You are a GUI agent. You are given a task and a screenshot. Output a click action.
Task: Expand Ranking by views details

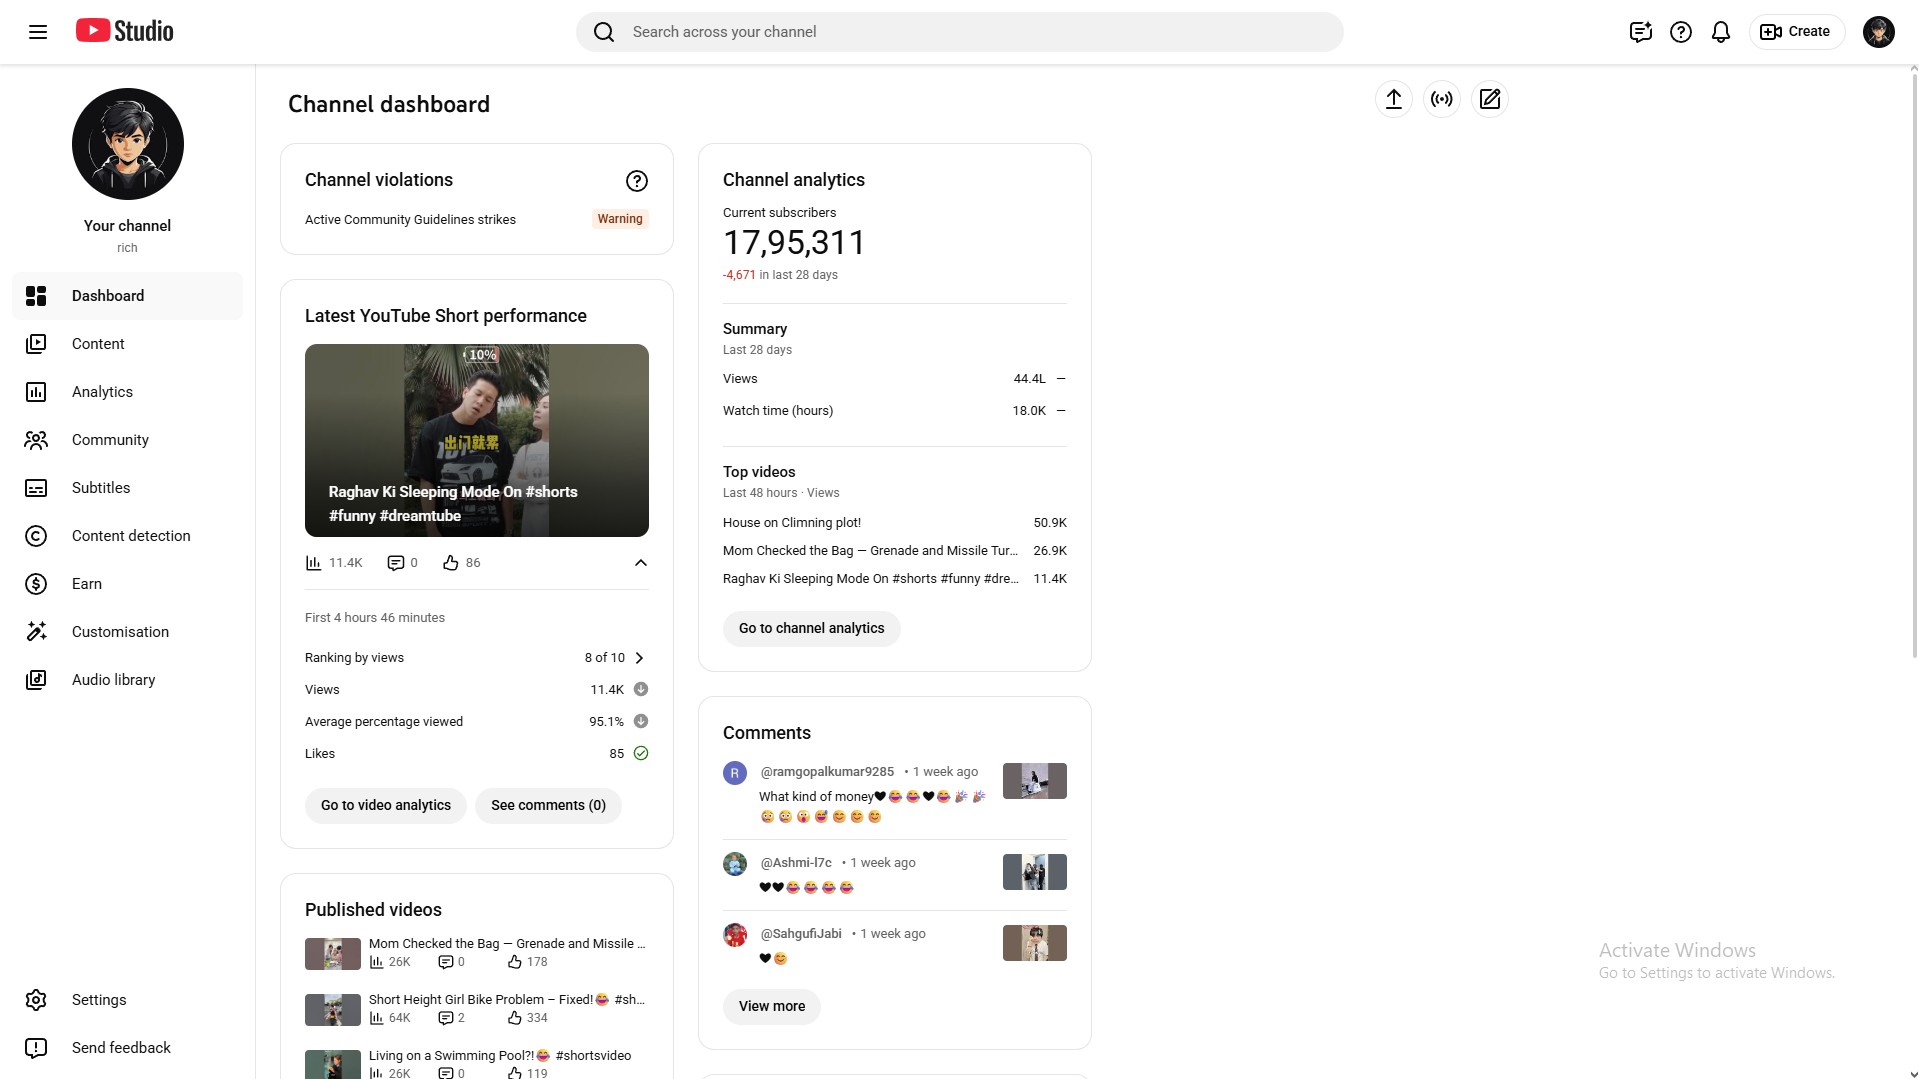click(639, 657)
